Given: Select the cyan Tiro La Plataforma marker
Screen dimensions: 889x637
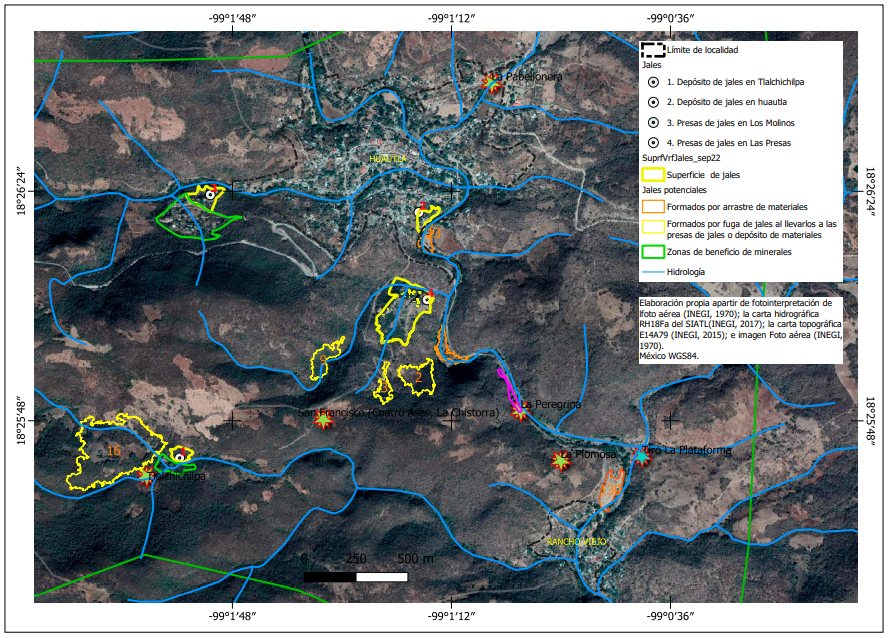Looking at the screenshot, I should 641,456.
